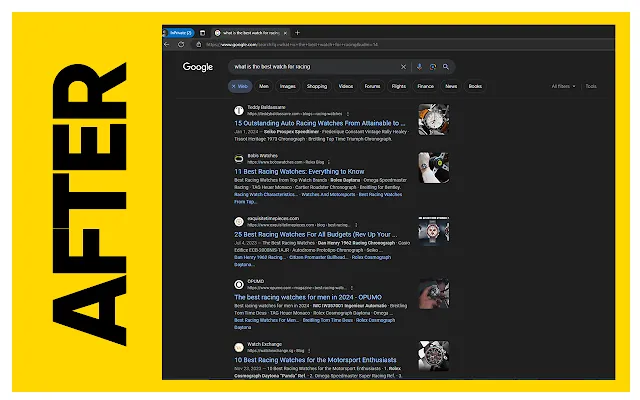Switch to the Forums results tab
Screen dimensions: 640x400
372,86
